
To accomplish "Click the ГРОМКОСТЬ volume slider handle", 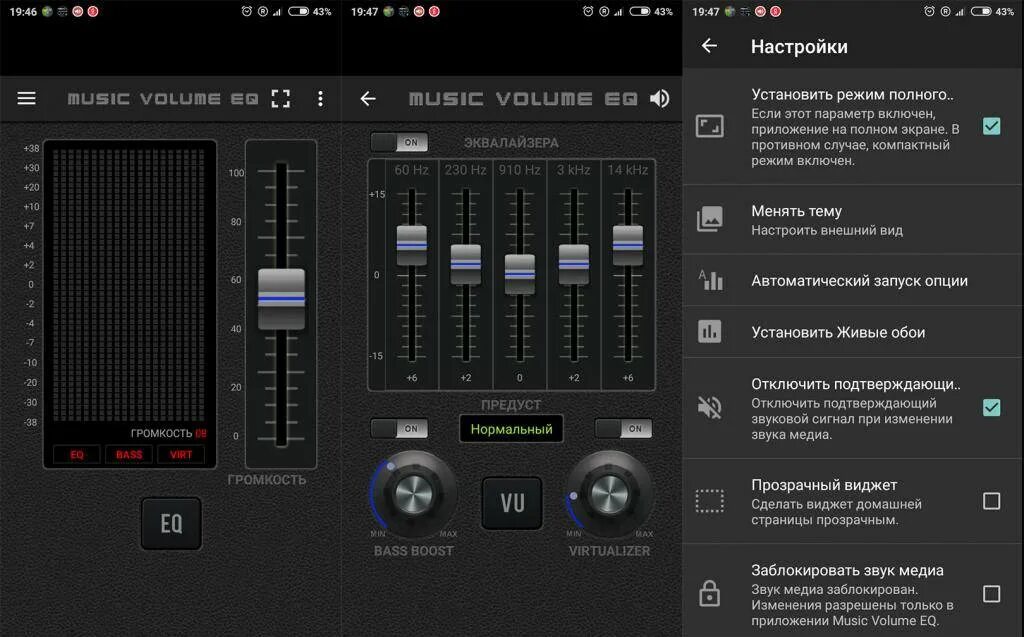I will (x=281, y=299).
